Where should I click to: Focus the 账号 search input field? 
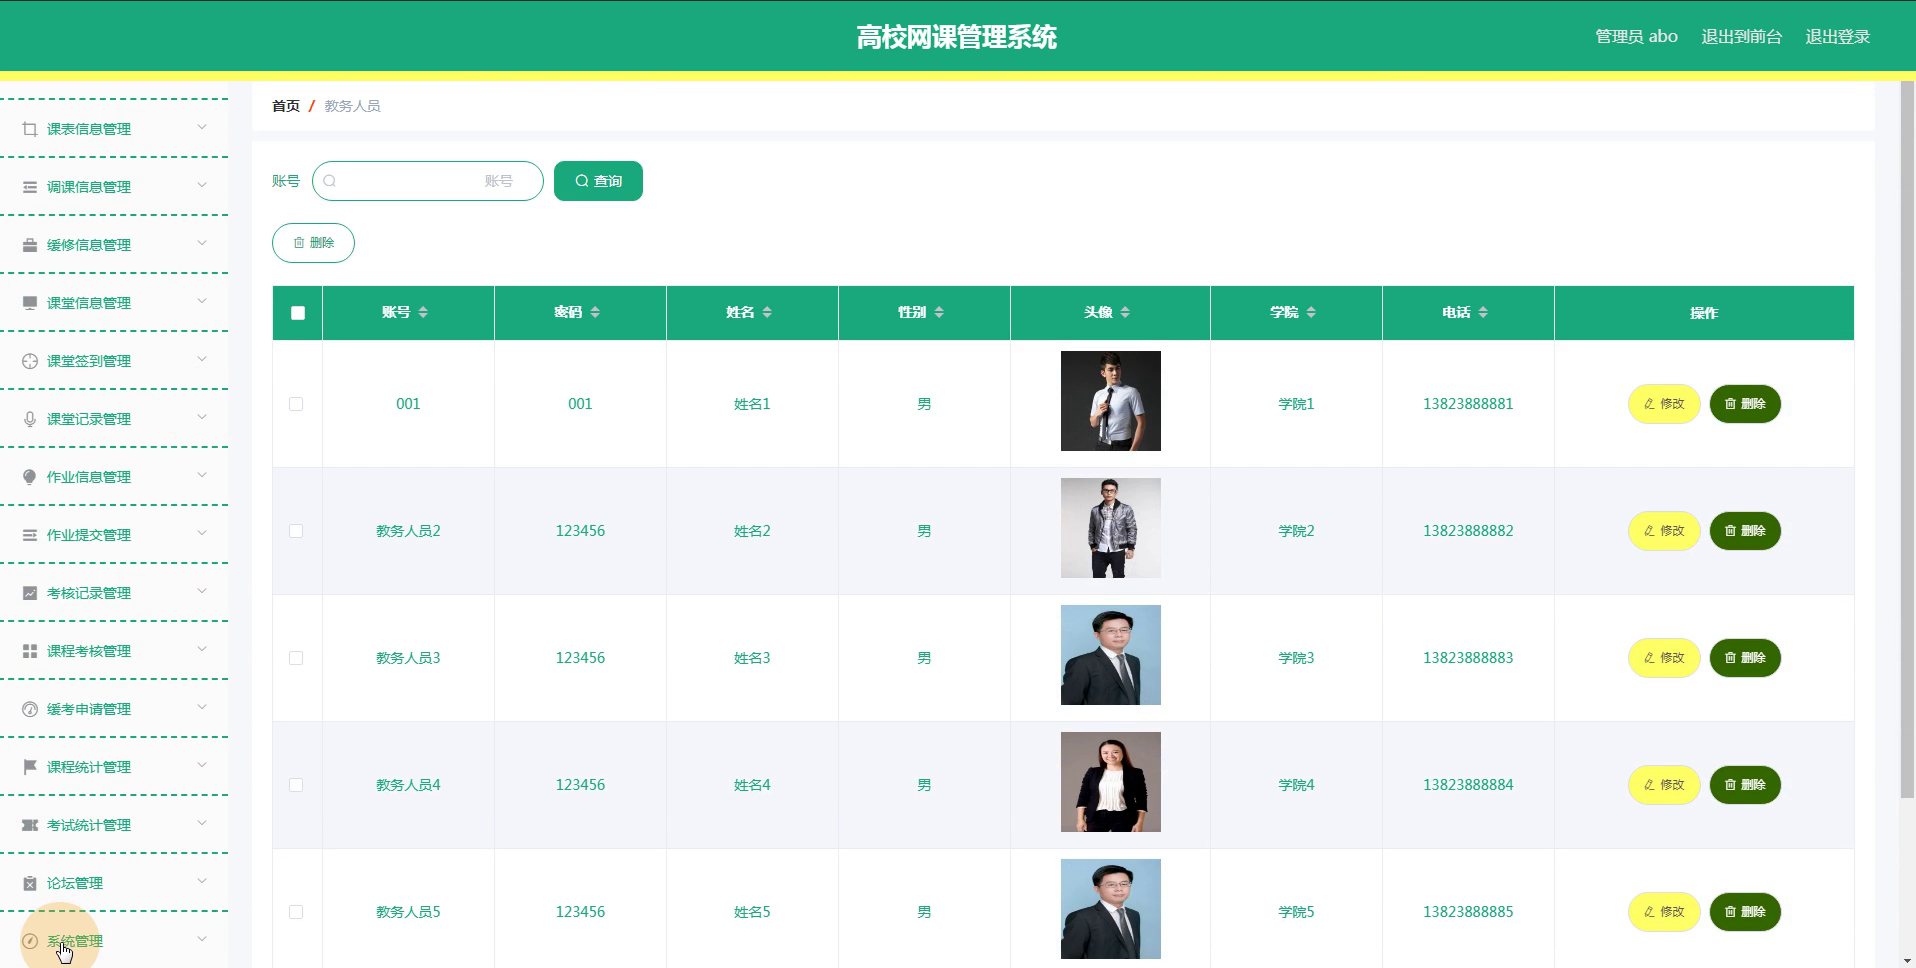pos(428,181)
